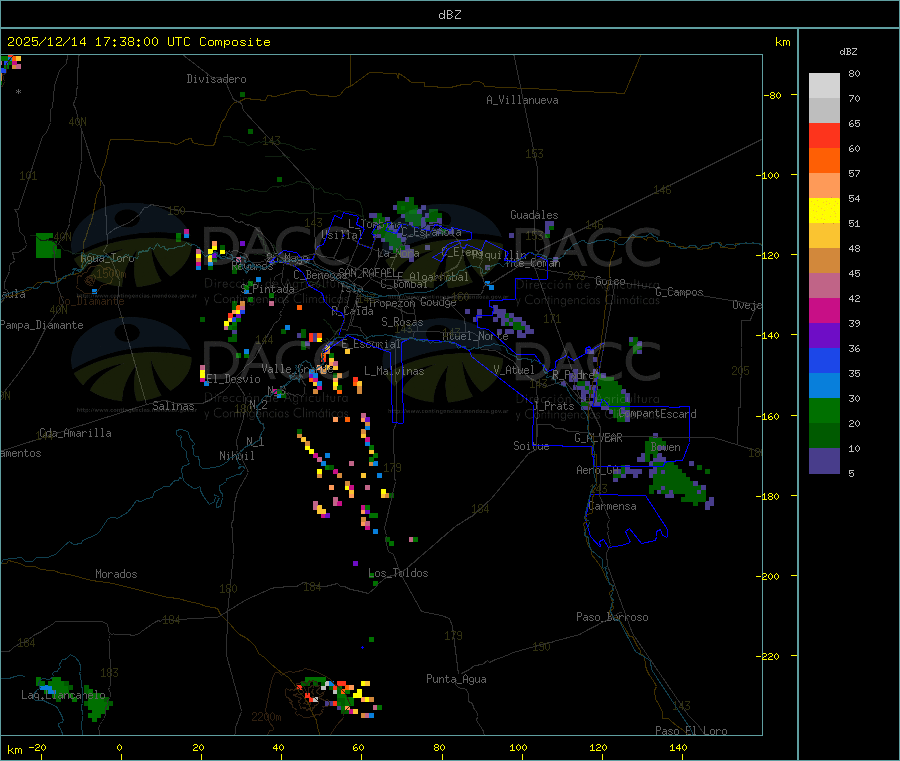Click the SAN_RAFAEL map label
The width and height of the screenshot is (900, 761).
pos(366,272)
